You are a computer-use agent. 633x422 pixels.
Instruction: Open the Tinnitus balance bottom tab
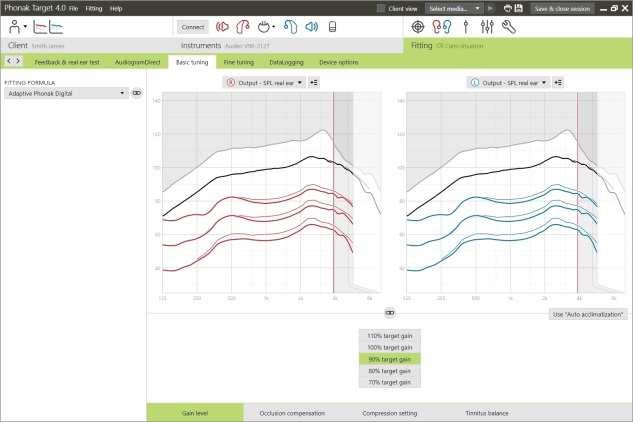pyautogui.click(x=487, y=413)
